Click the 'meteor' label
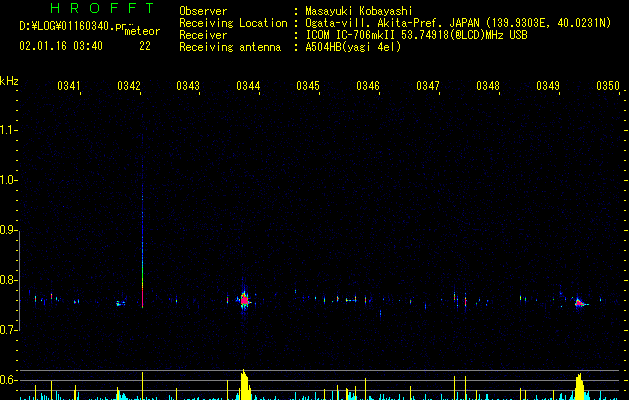This screenshot has height=400, width=629. pos(142,31)
